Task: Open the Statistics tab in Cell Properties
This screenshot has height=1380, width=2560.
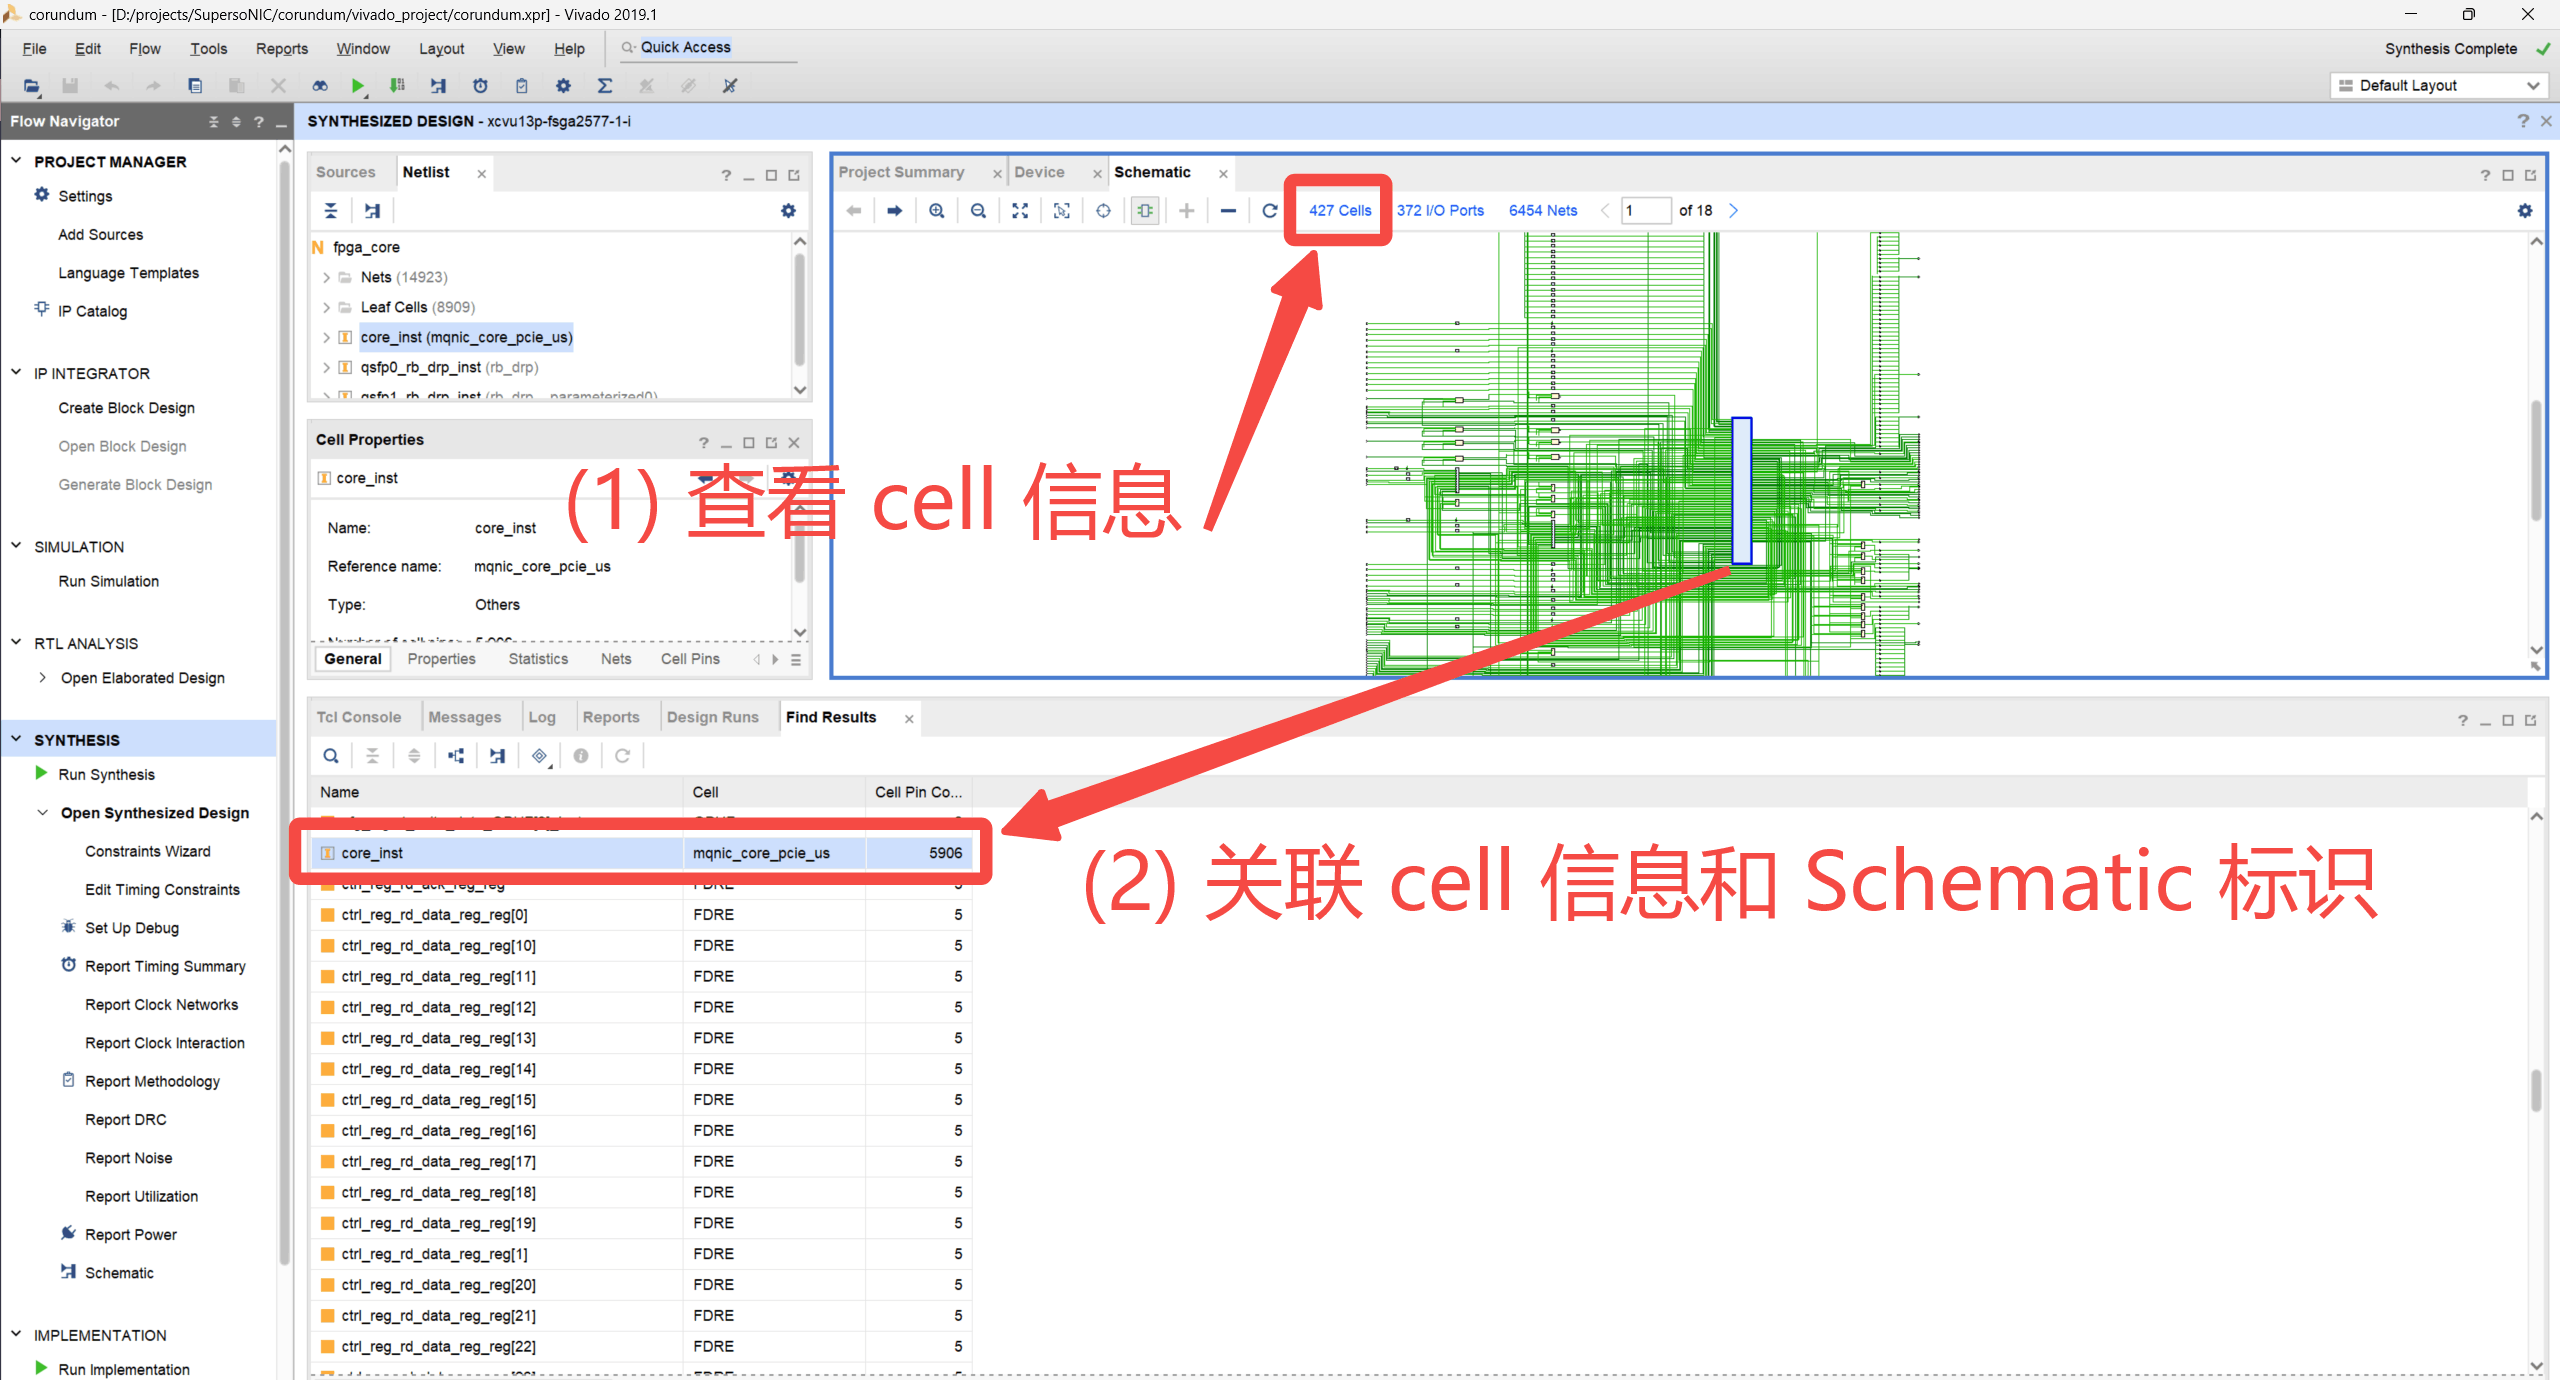Action: (537, 659)
